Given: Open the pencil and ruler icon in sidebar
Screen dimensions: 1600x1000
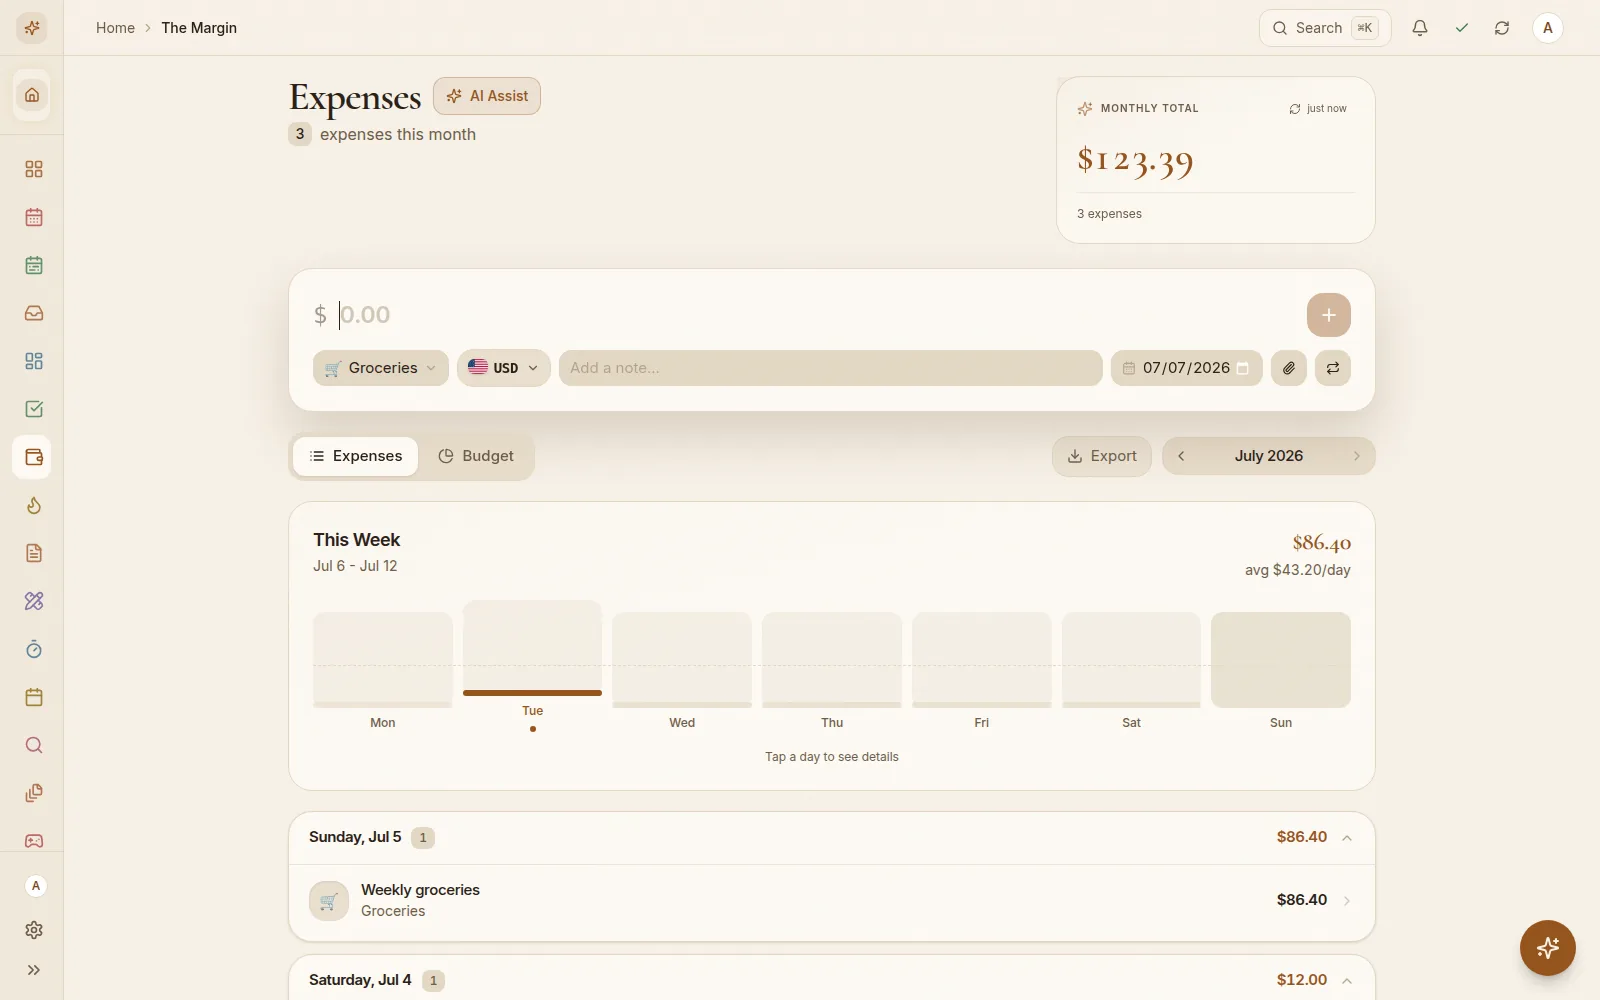Looking at the screenshot, I should (34, 601).
